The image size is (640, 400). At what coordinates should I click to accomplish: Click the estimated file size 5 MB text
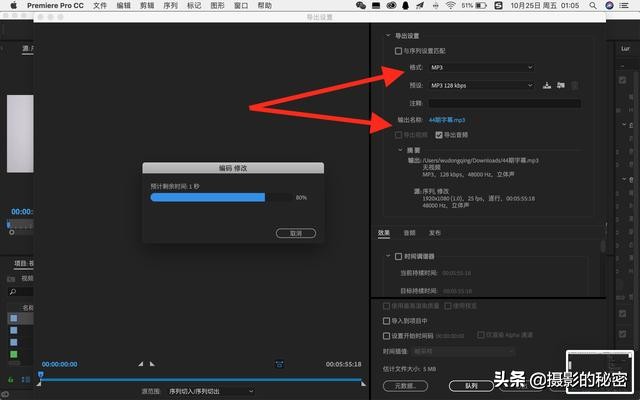tap(409, 369)
